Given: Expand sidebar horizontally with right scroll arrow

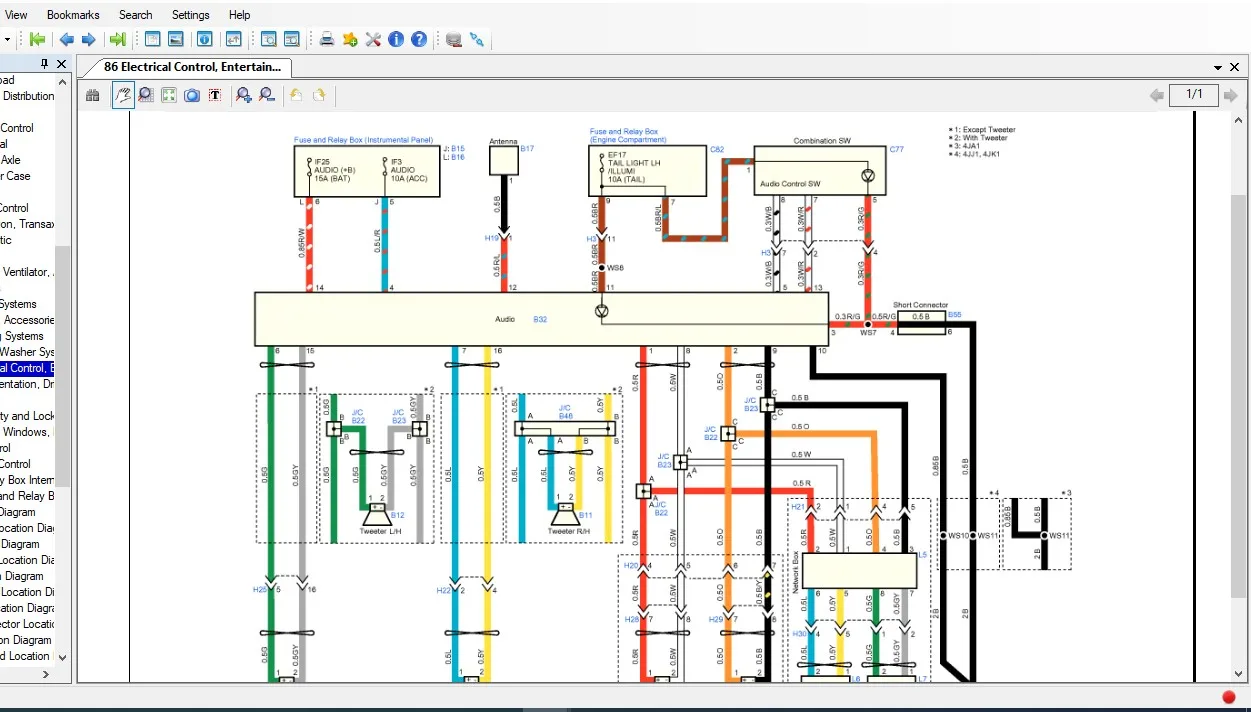Looking at the screenshot, I should pyautogui.click(x=45, y=675).
